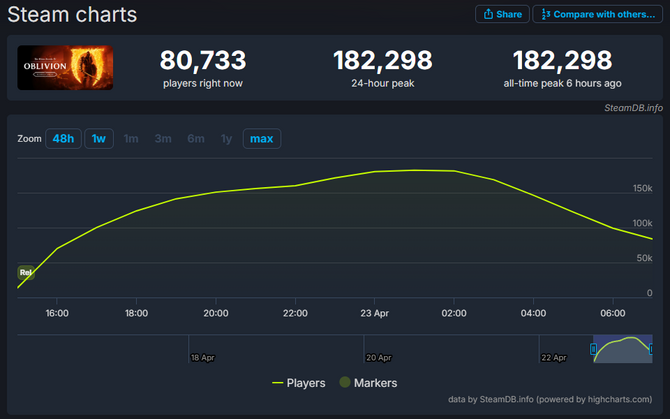Open the Oblivion game thumbnail
This screenshot has height=419, width=670.
[65, 67]
